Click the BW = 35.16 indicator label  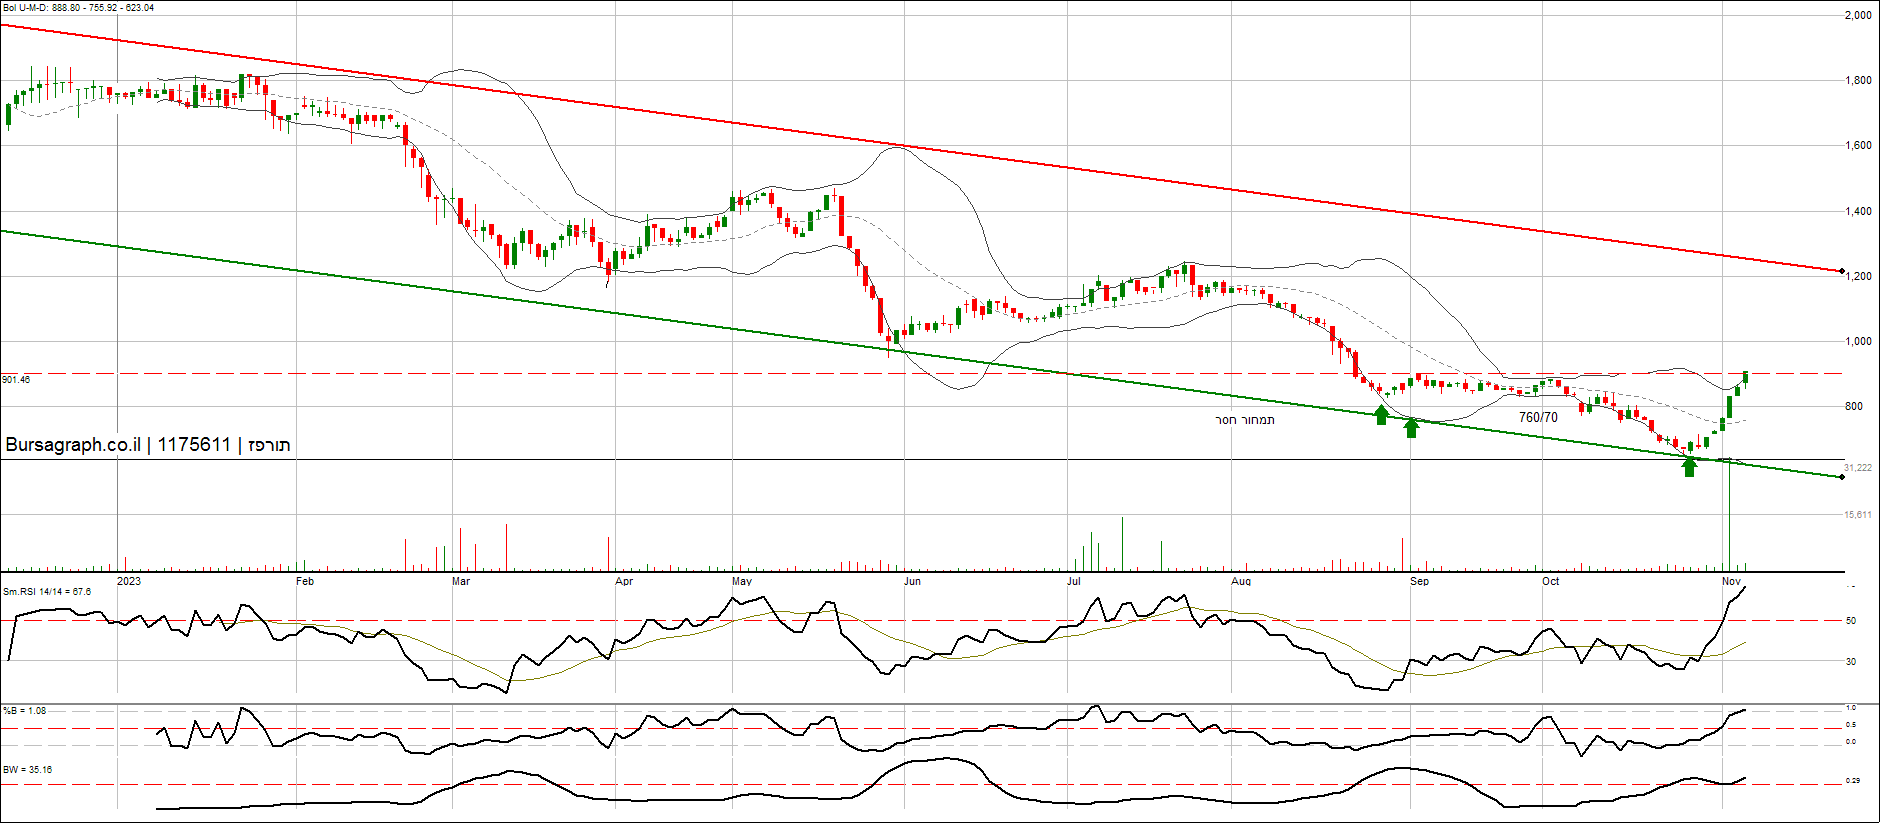click(x=28, y=770)
